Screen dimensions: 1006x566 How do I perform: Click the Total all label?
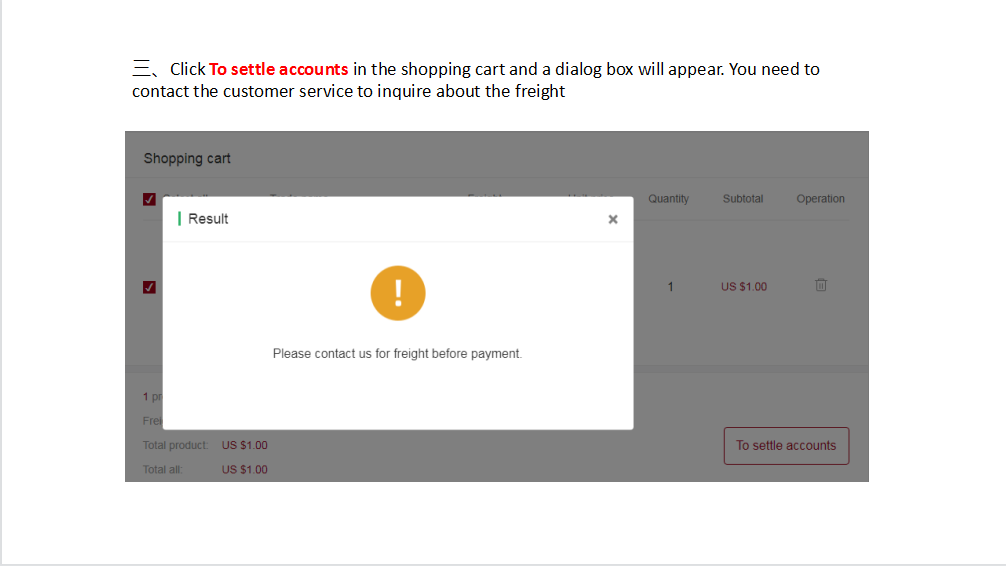pyautogui.click(x=162, y=470)
